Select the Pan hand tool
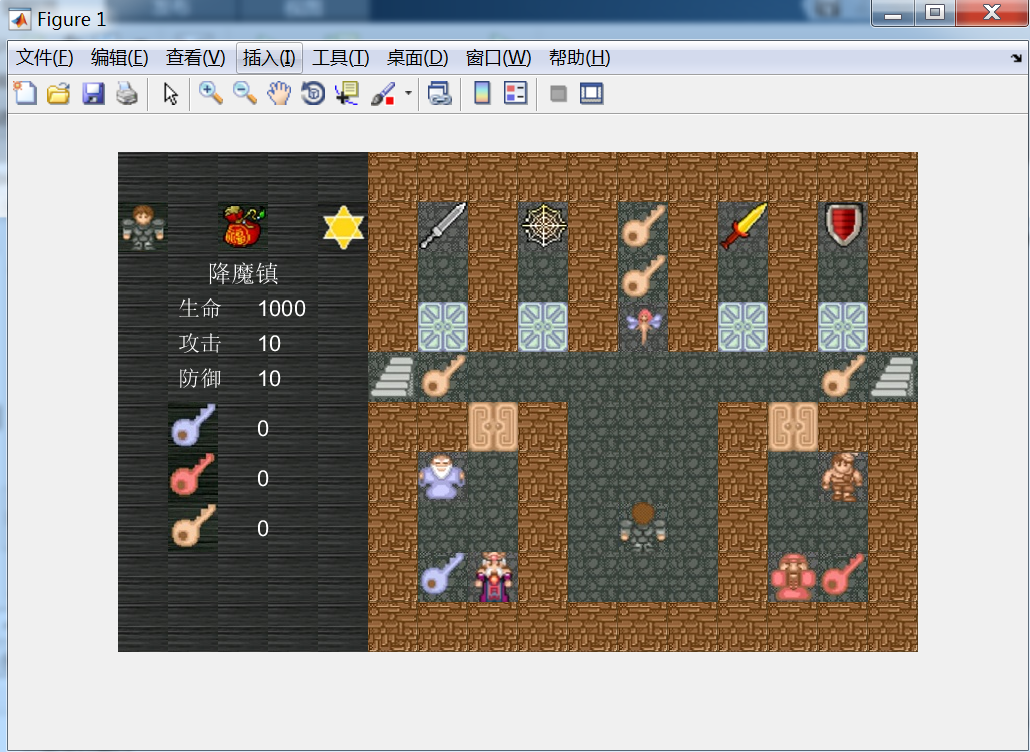This screenshot has width=1030, height=752. [x=279, y=93]
